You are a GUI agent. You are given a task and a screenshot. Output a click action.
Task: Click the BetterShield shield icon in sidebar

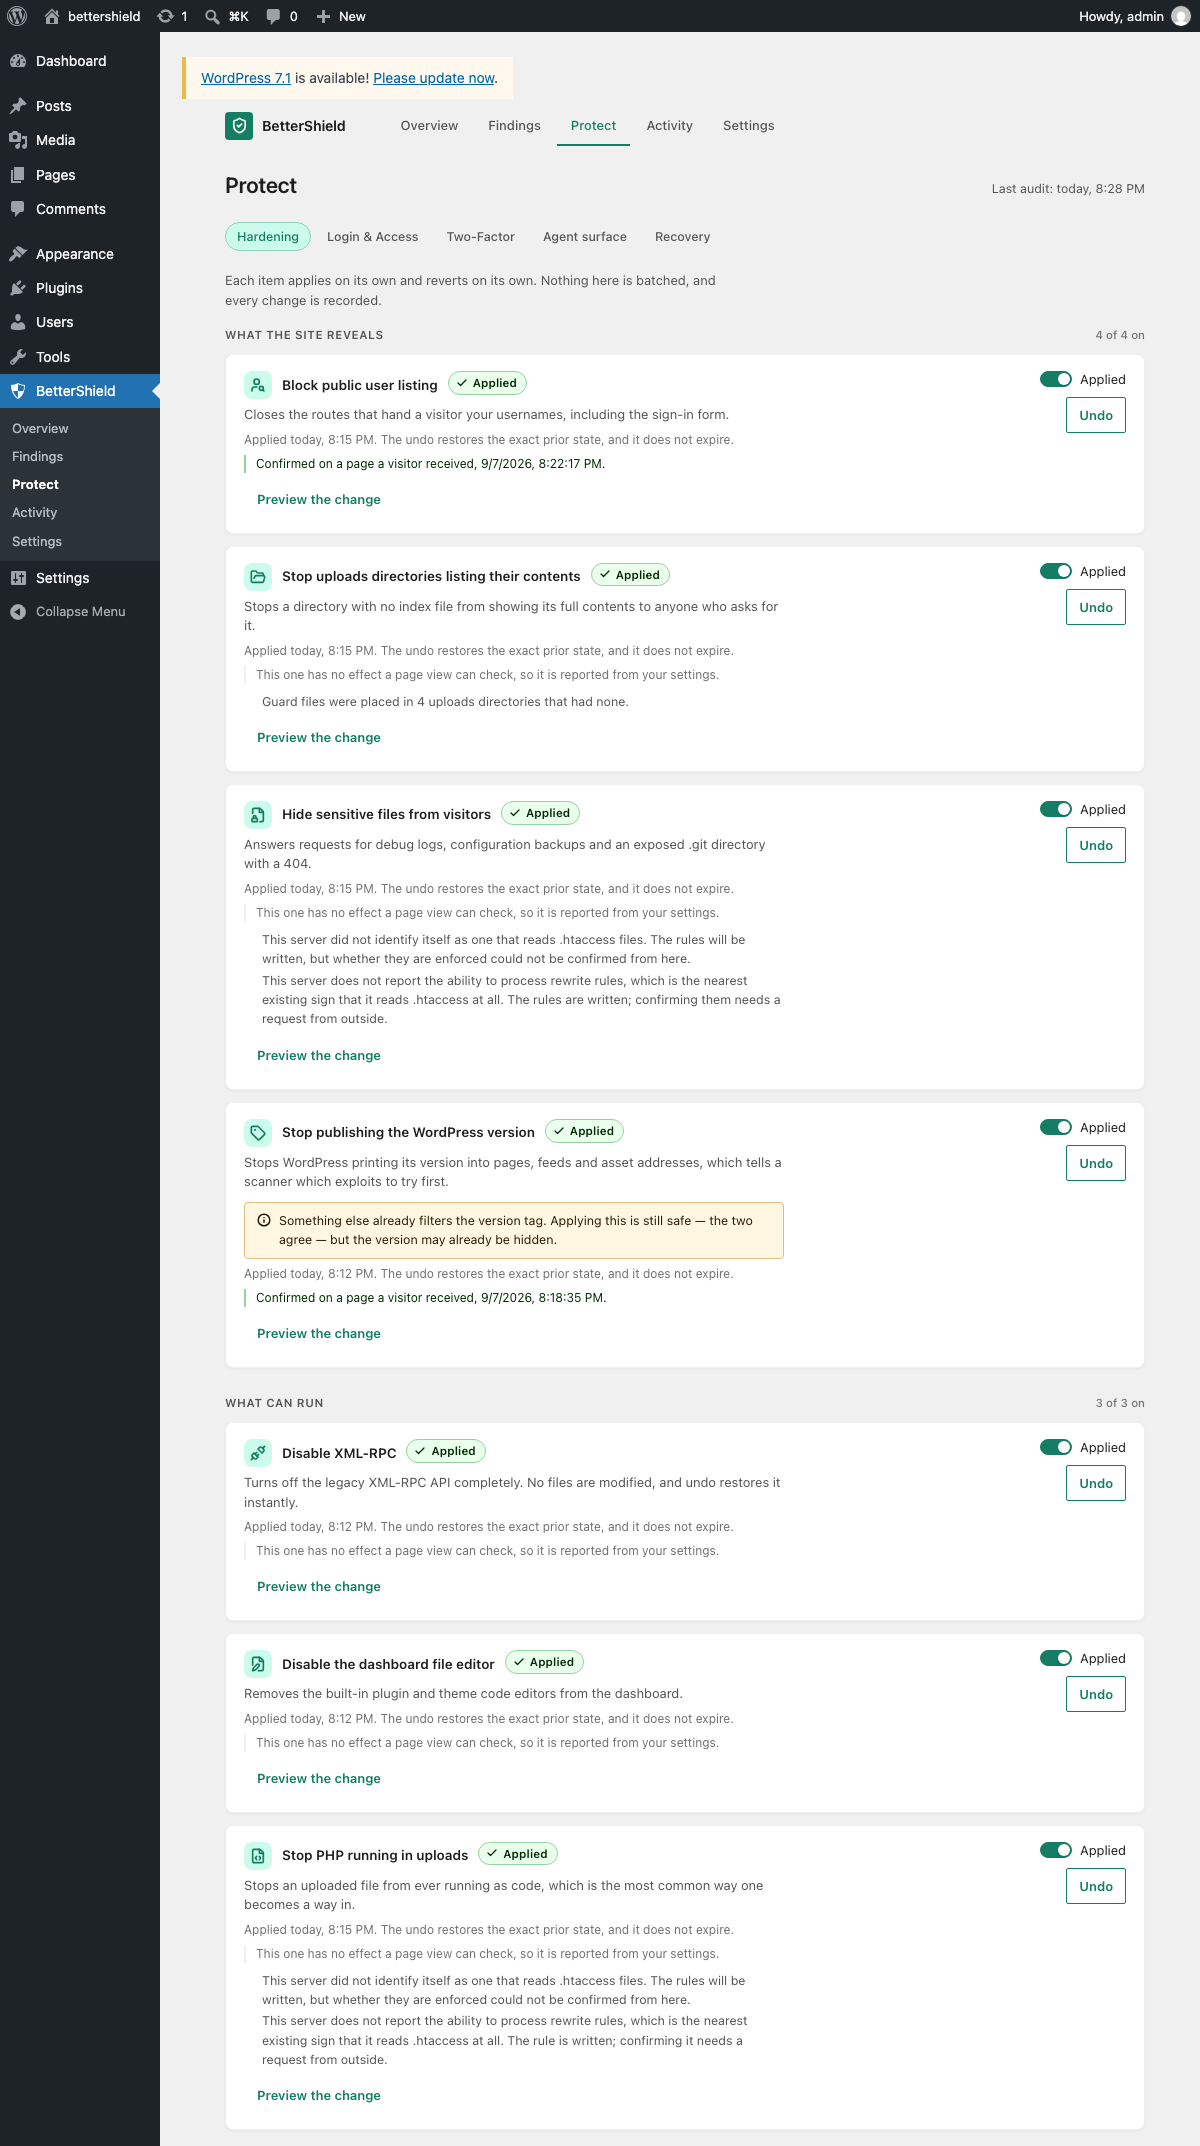coord(18,391)
